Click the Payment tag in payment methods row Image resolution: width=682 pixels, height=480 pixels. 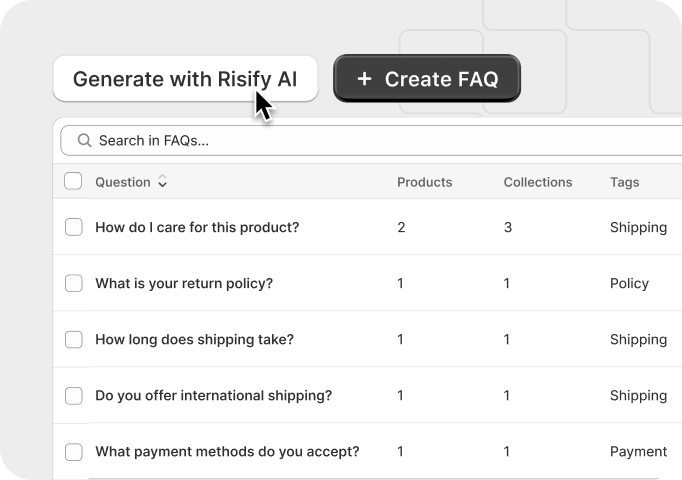638,451
